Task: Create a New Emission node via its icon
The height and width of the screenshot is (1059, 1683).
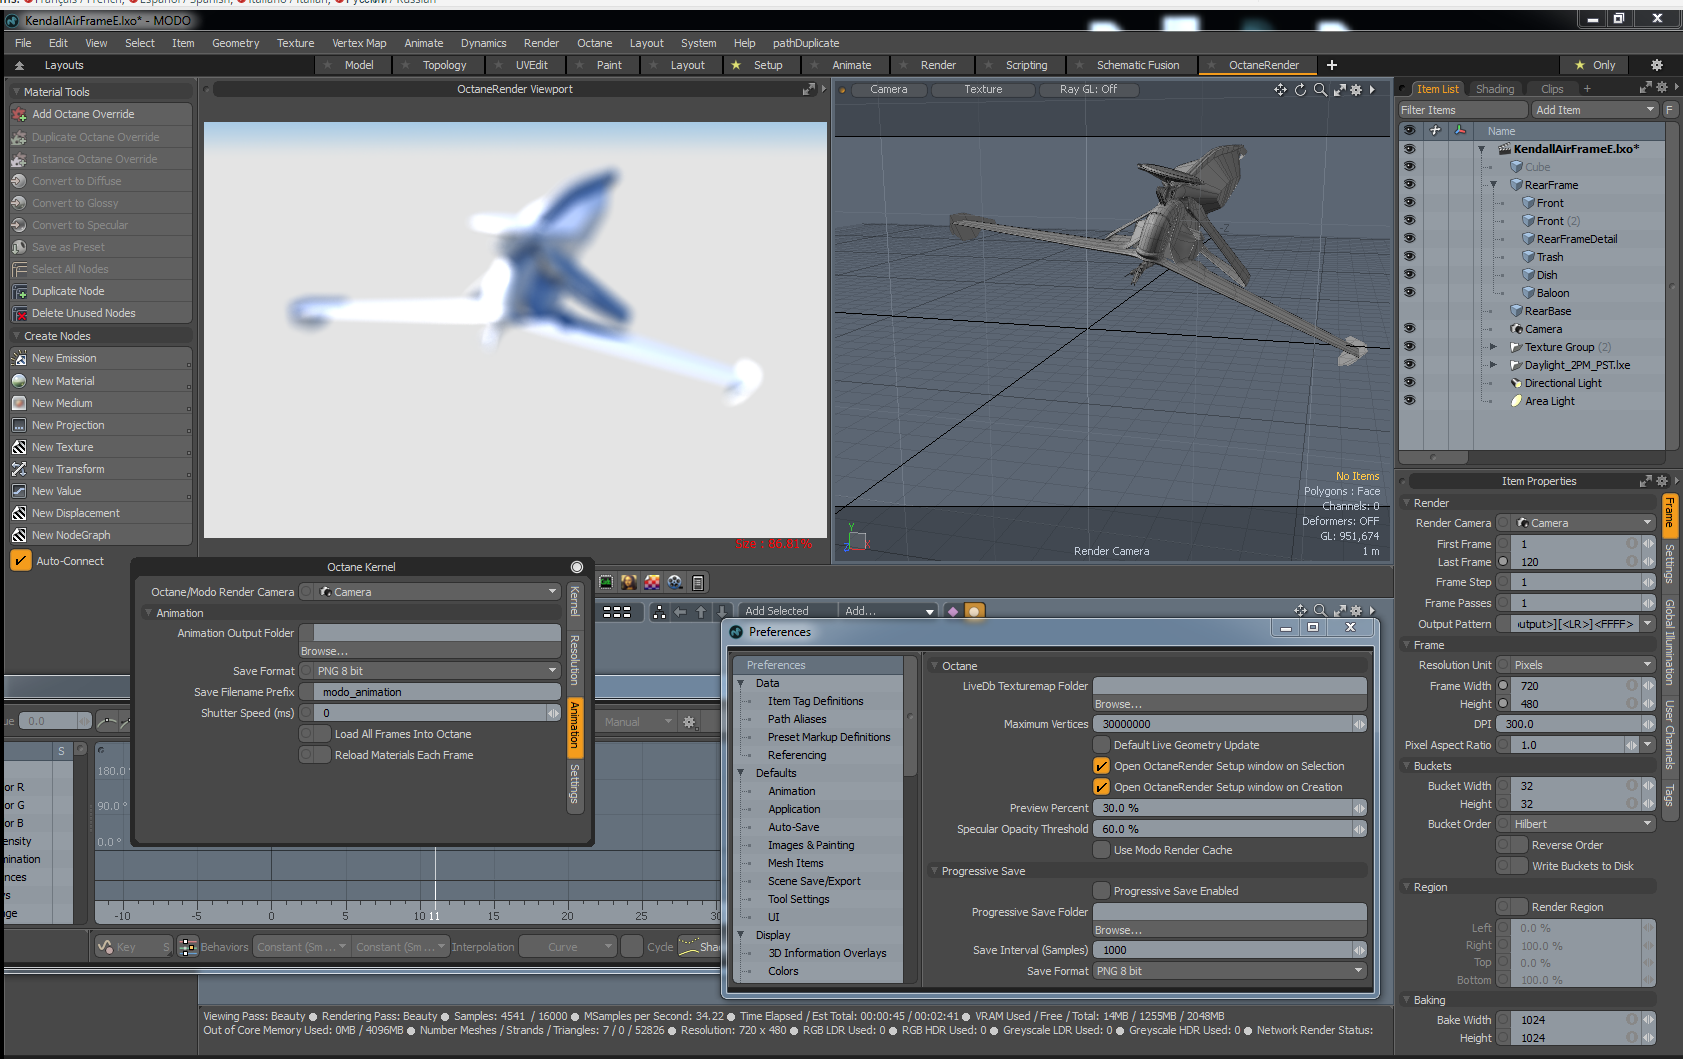Action: coord(19,359)
